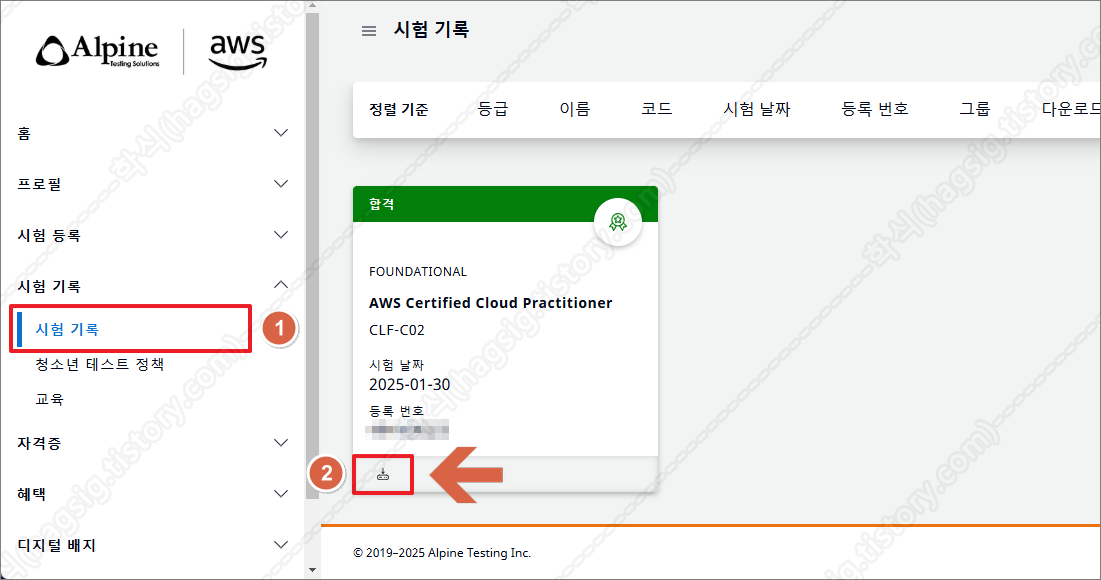The height and width of the screenshot is (580, 1101).
Task: Expand the 디지털 배지 menu chevron
Action: pyautogui.click(x=281, y=545)
